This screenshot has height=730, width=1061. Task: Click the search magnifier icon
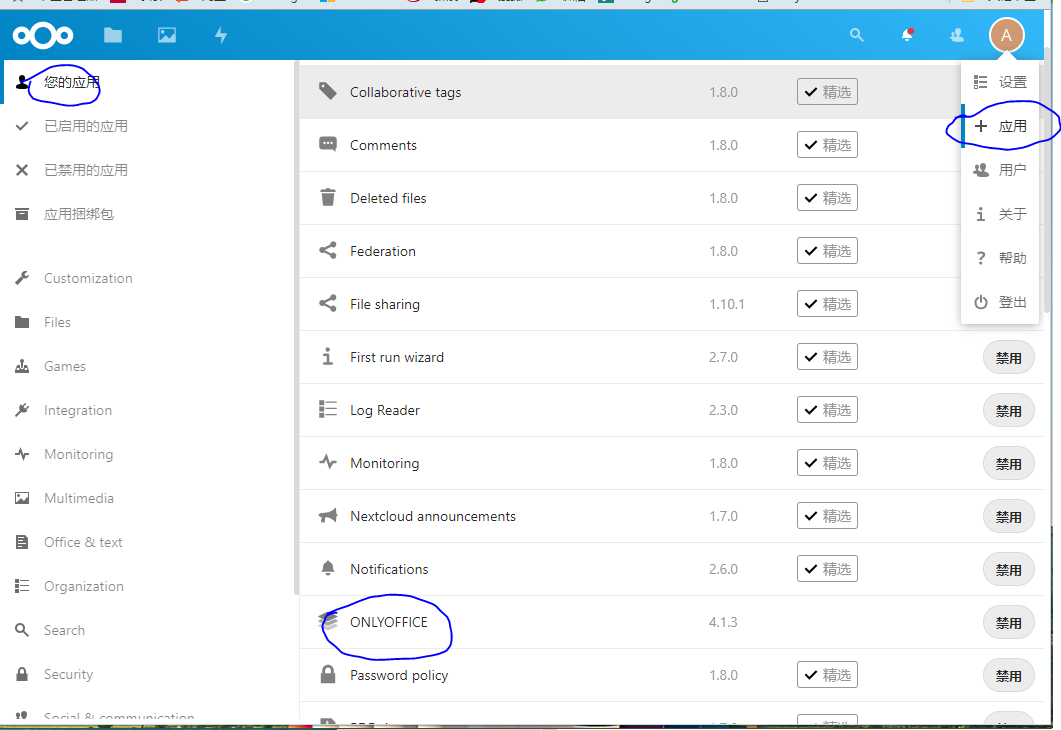coord(856,35)
